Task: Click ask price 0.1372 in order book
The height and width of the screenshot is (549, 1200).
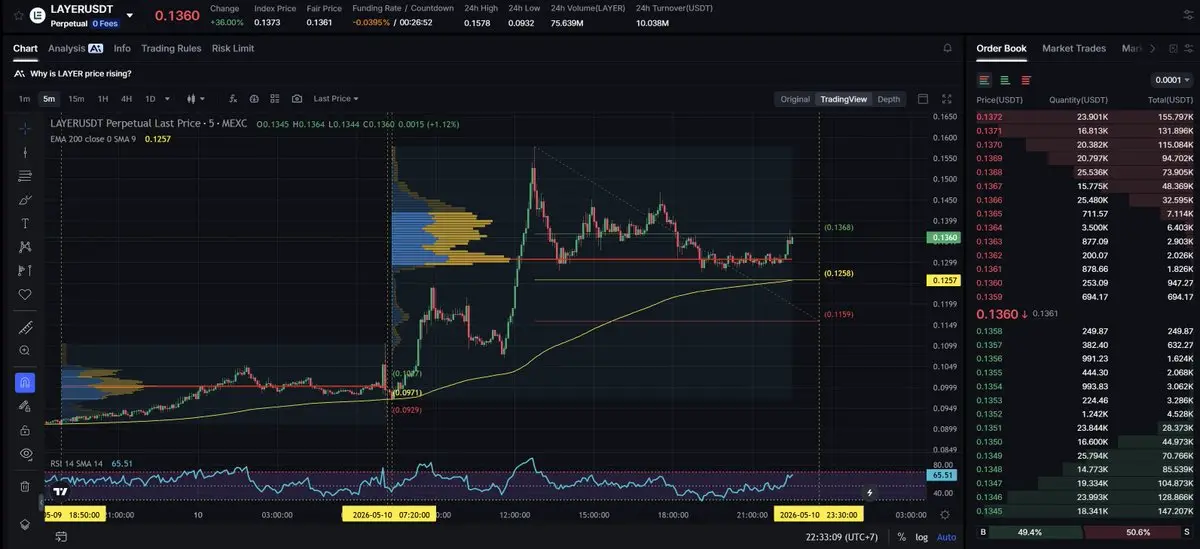Action: [987, 117]
